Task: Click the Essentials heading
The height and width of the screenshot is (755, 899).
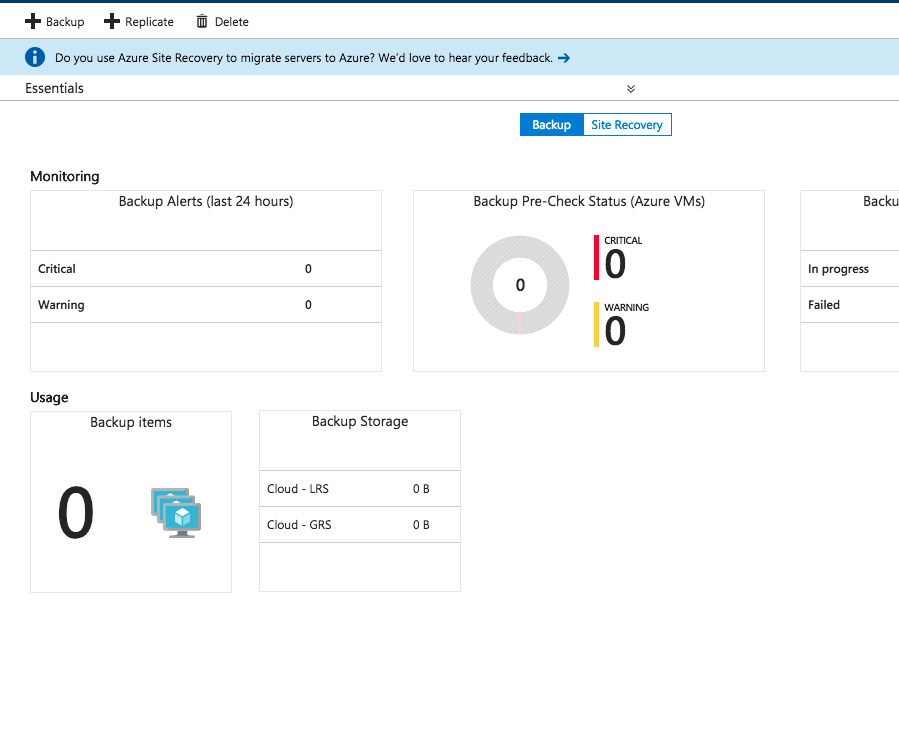Action: pyautogui.click(x=54, y=88)
